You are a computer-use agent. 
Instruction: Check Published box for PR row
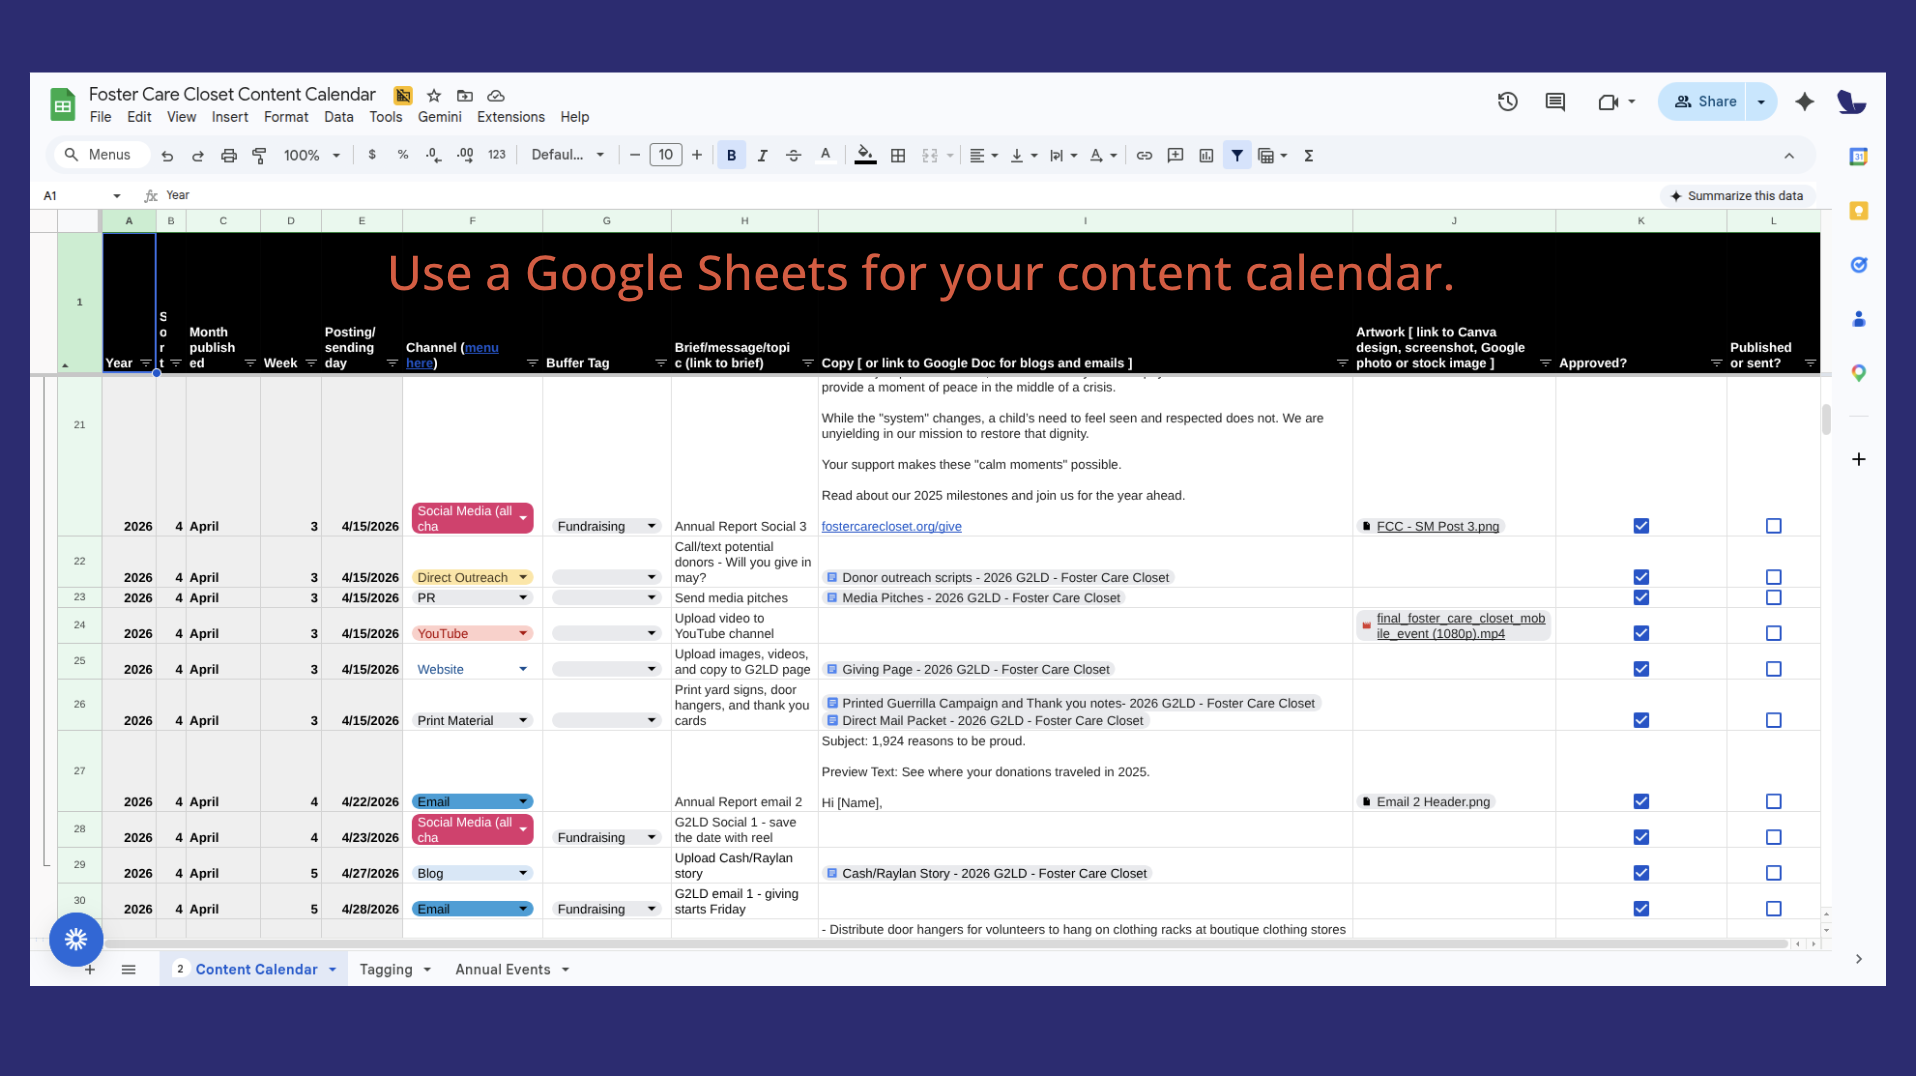[1773, 597]
